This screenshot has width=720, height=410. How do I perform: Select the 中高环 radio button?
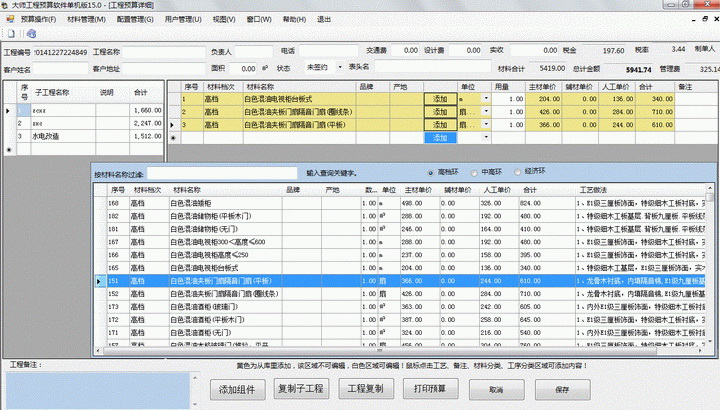[x=474, y=173]
